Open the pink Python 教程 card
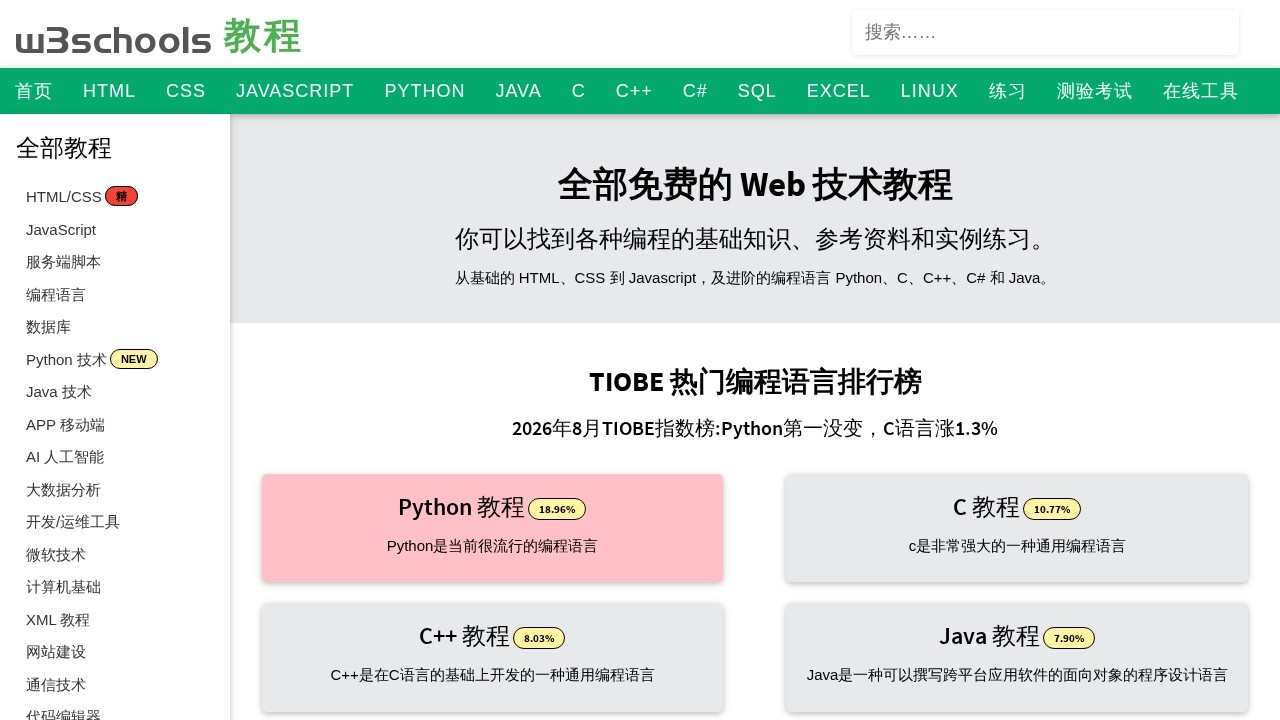 click(x=492, y=528)
